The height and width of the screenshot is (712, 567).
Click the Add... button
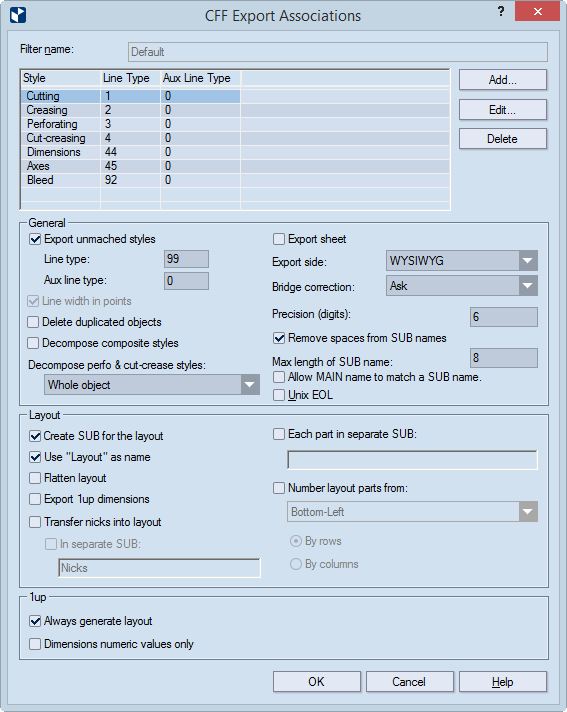[503, 80]
